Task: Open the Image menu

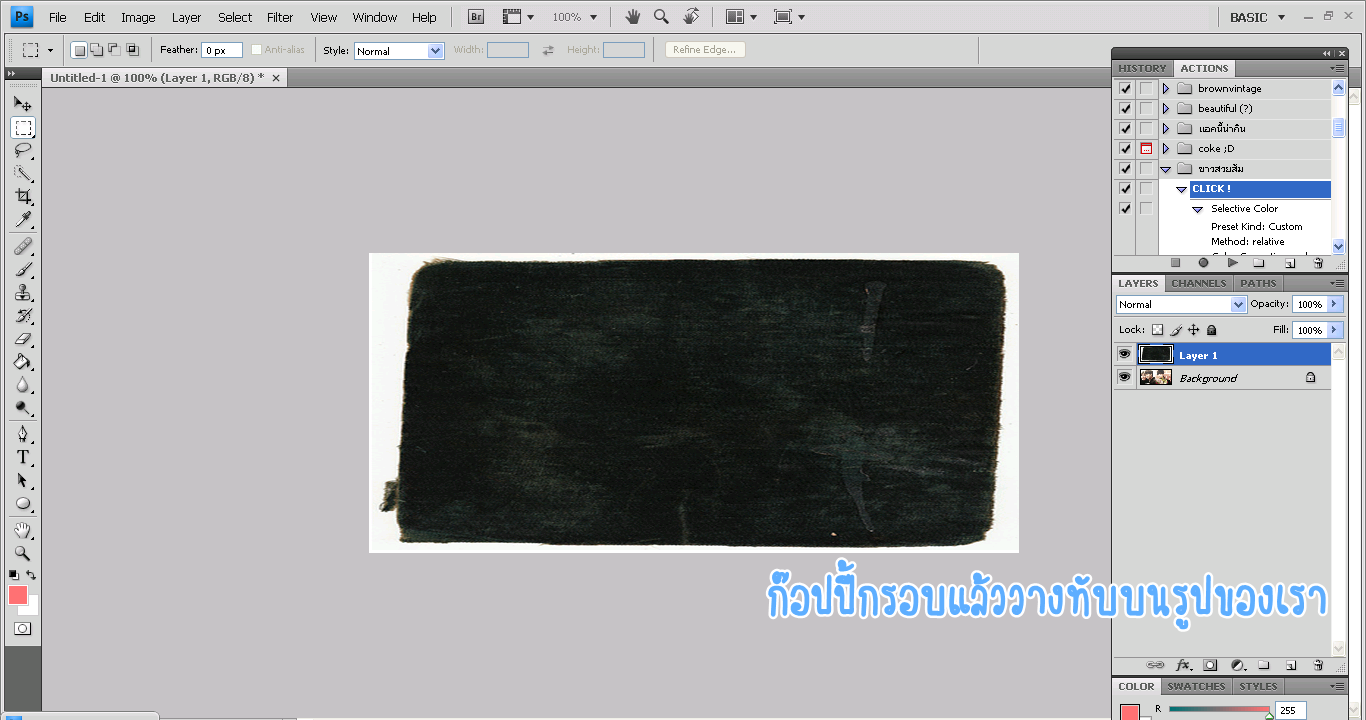Action: pos(138,17)
